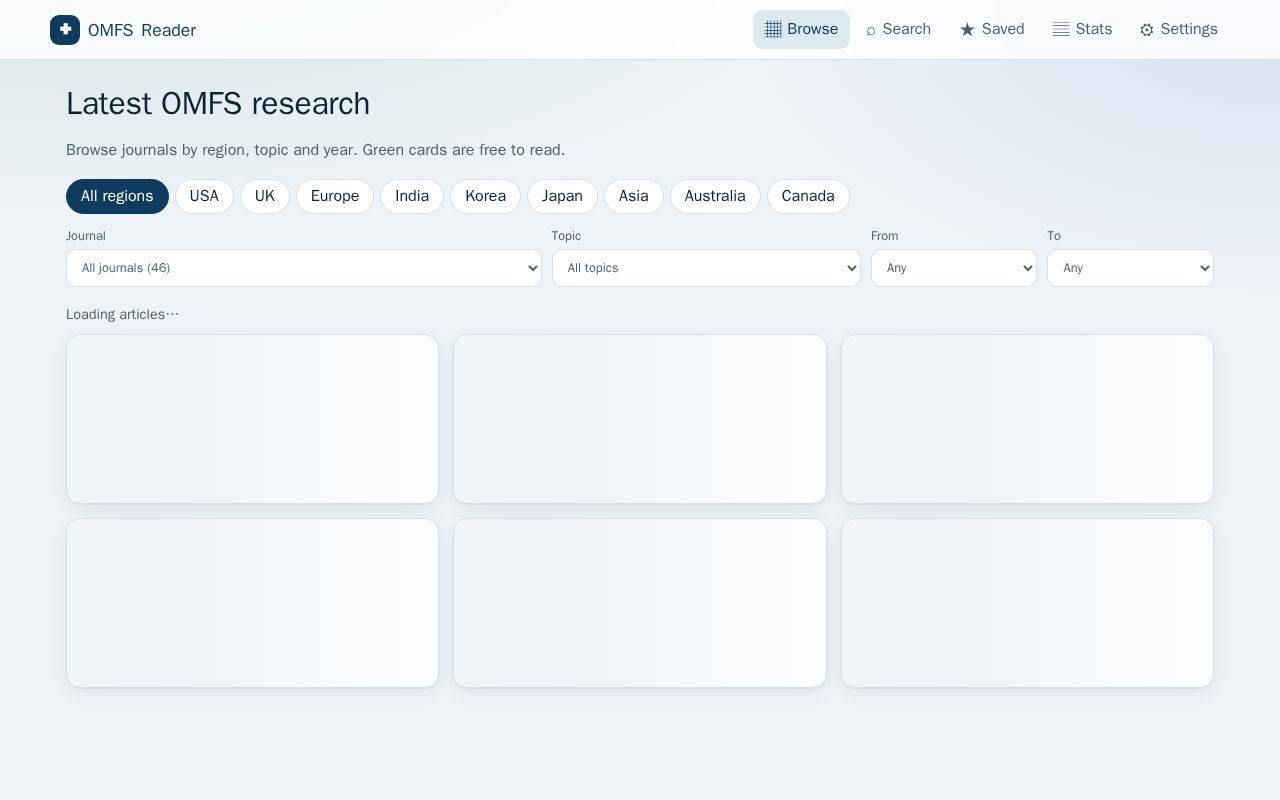Open the From year dropdown
This screenshot has height=800, width=1280.
(x=954, y=268)
